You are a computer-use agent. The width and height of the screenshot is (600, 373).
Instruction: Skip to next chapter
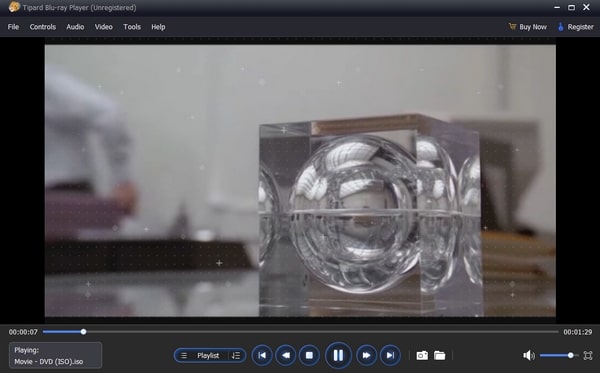pyautogui.click(x=390, y=355)
